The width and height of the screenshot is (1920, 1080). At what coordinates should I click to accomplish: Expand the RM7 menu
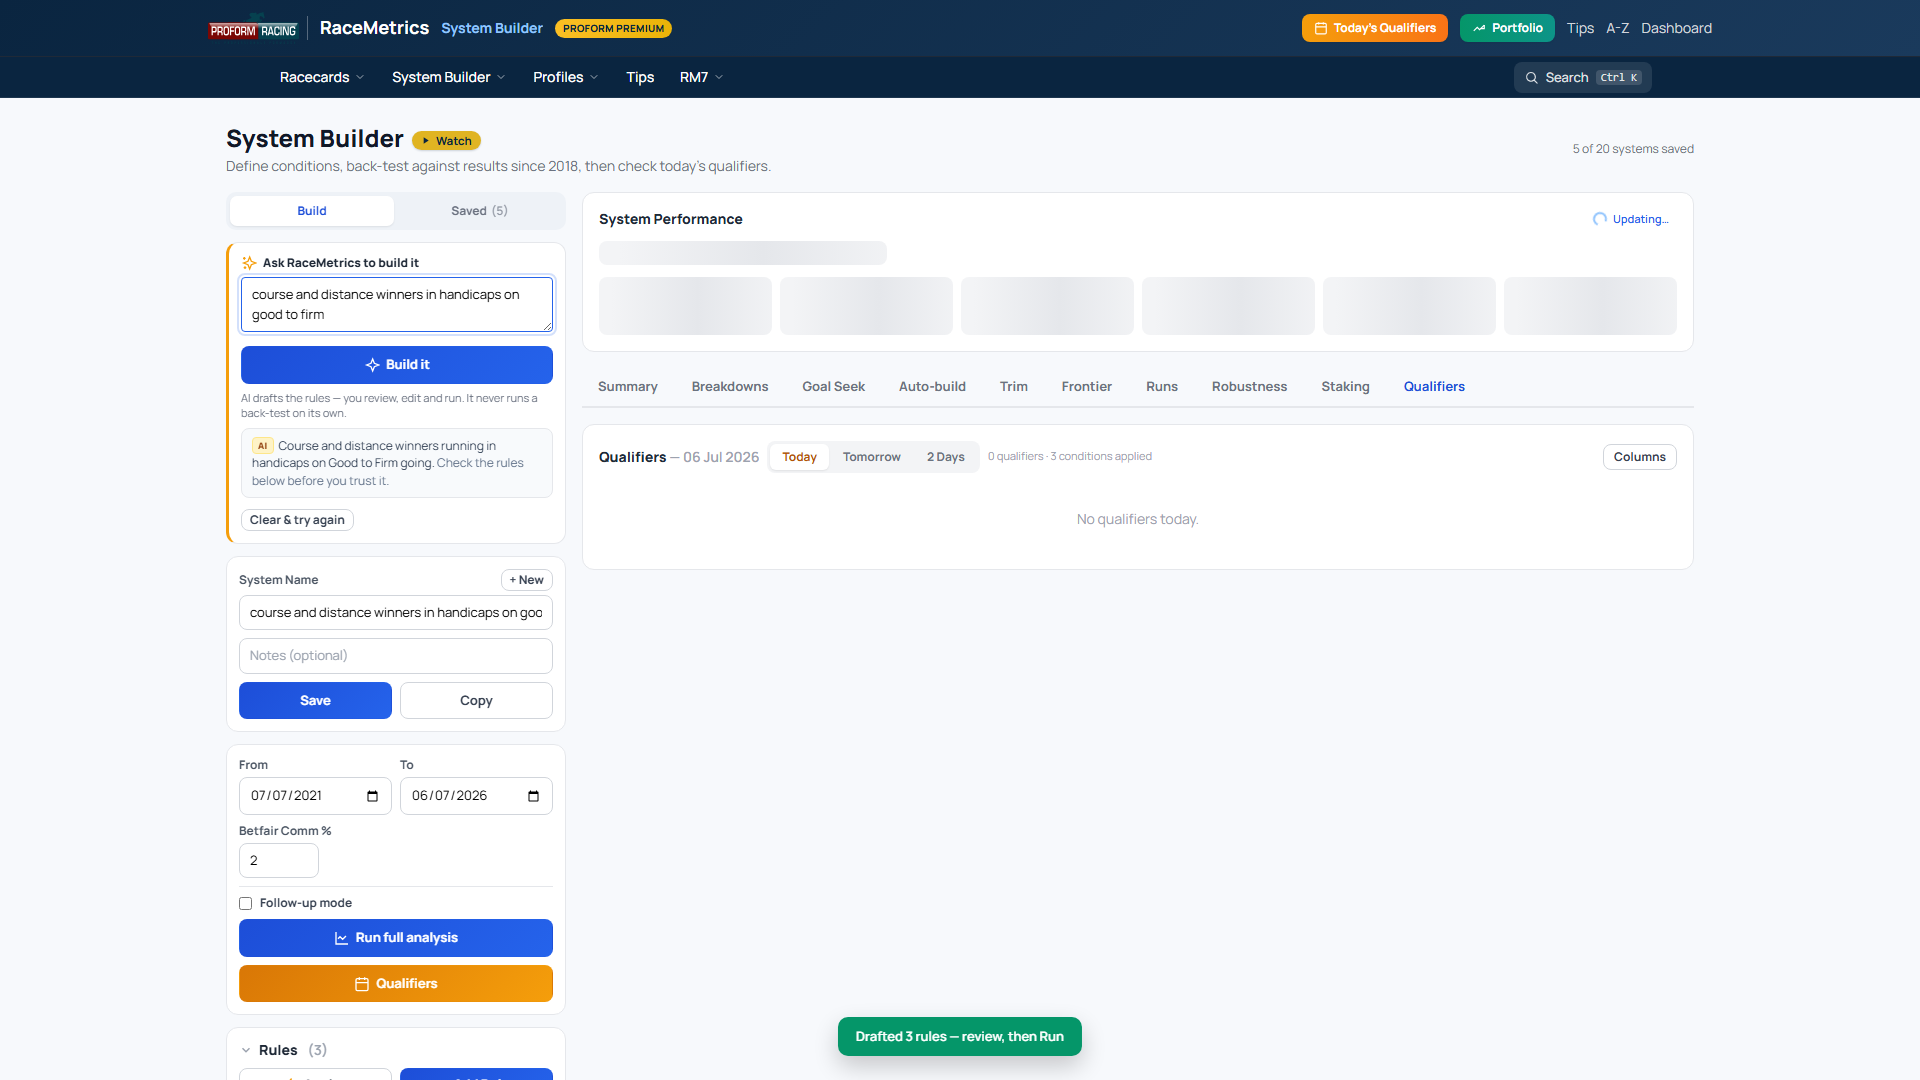point(701,77)
